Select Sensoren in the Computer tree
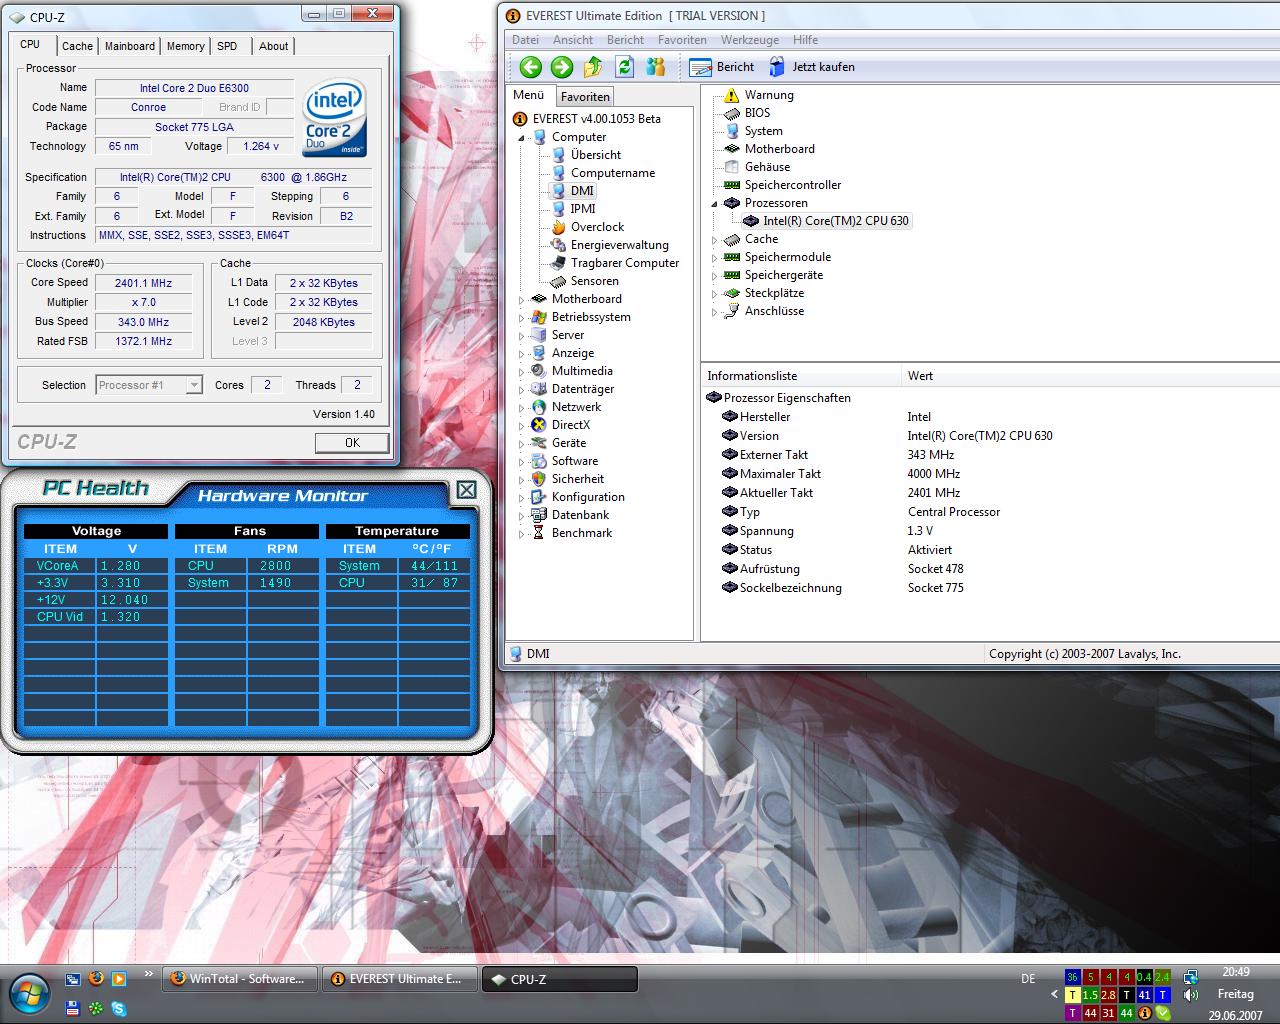1280x1024 pixels. pyautogui.click(x=594, y=281)
